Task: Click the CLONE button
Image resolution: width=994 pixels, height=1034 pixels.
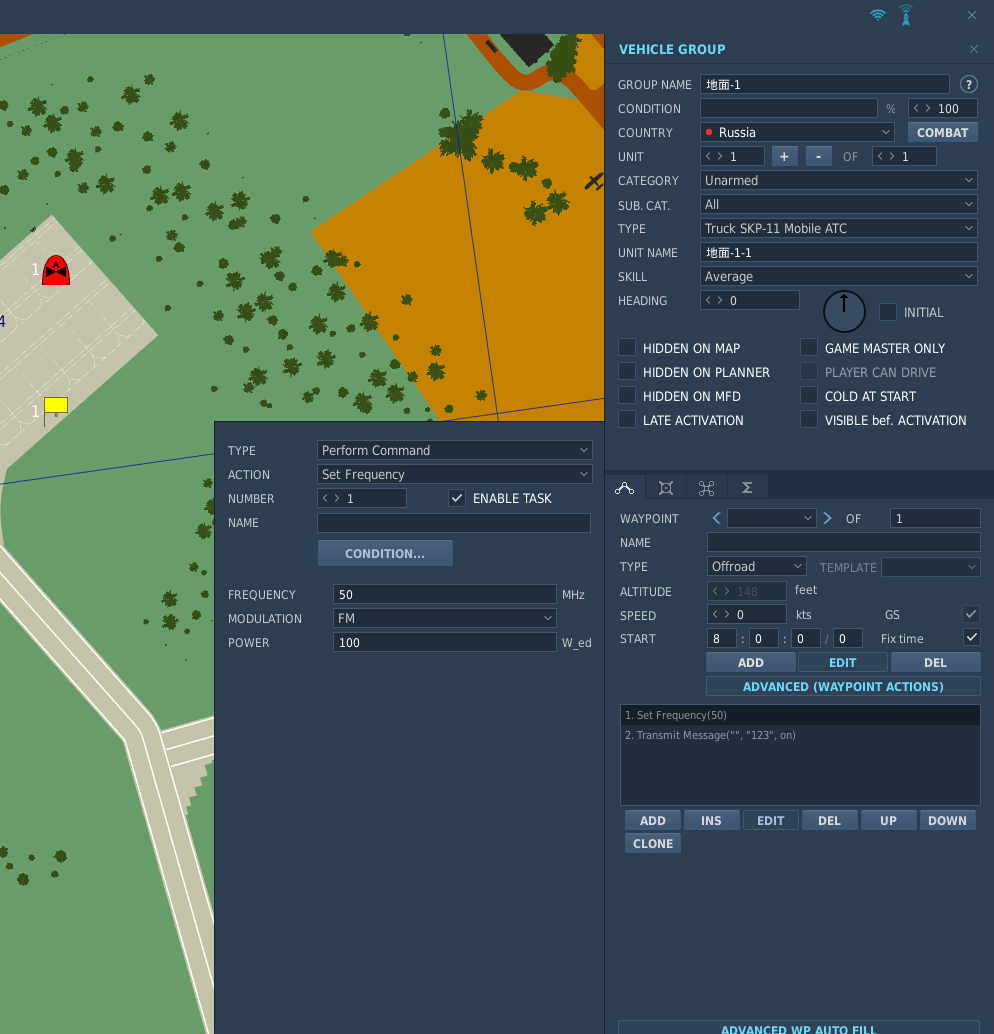Action: tap(652, 843)
